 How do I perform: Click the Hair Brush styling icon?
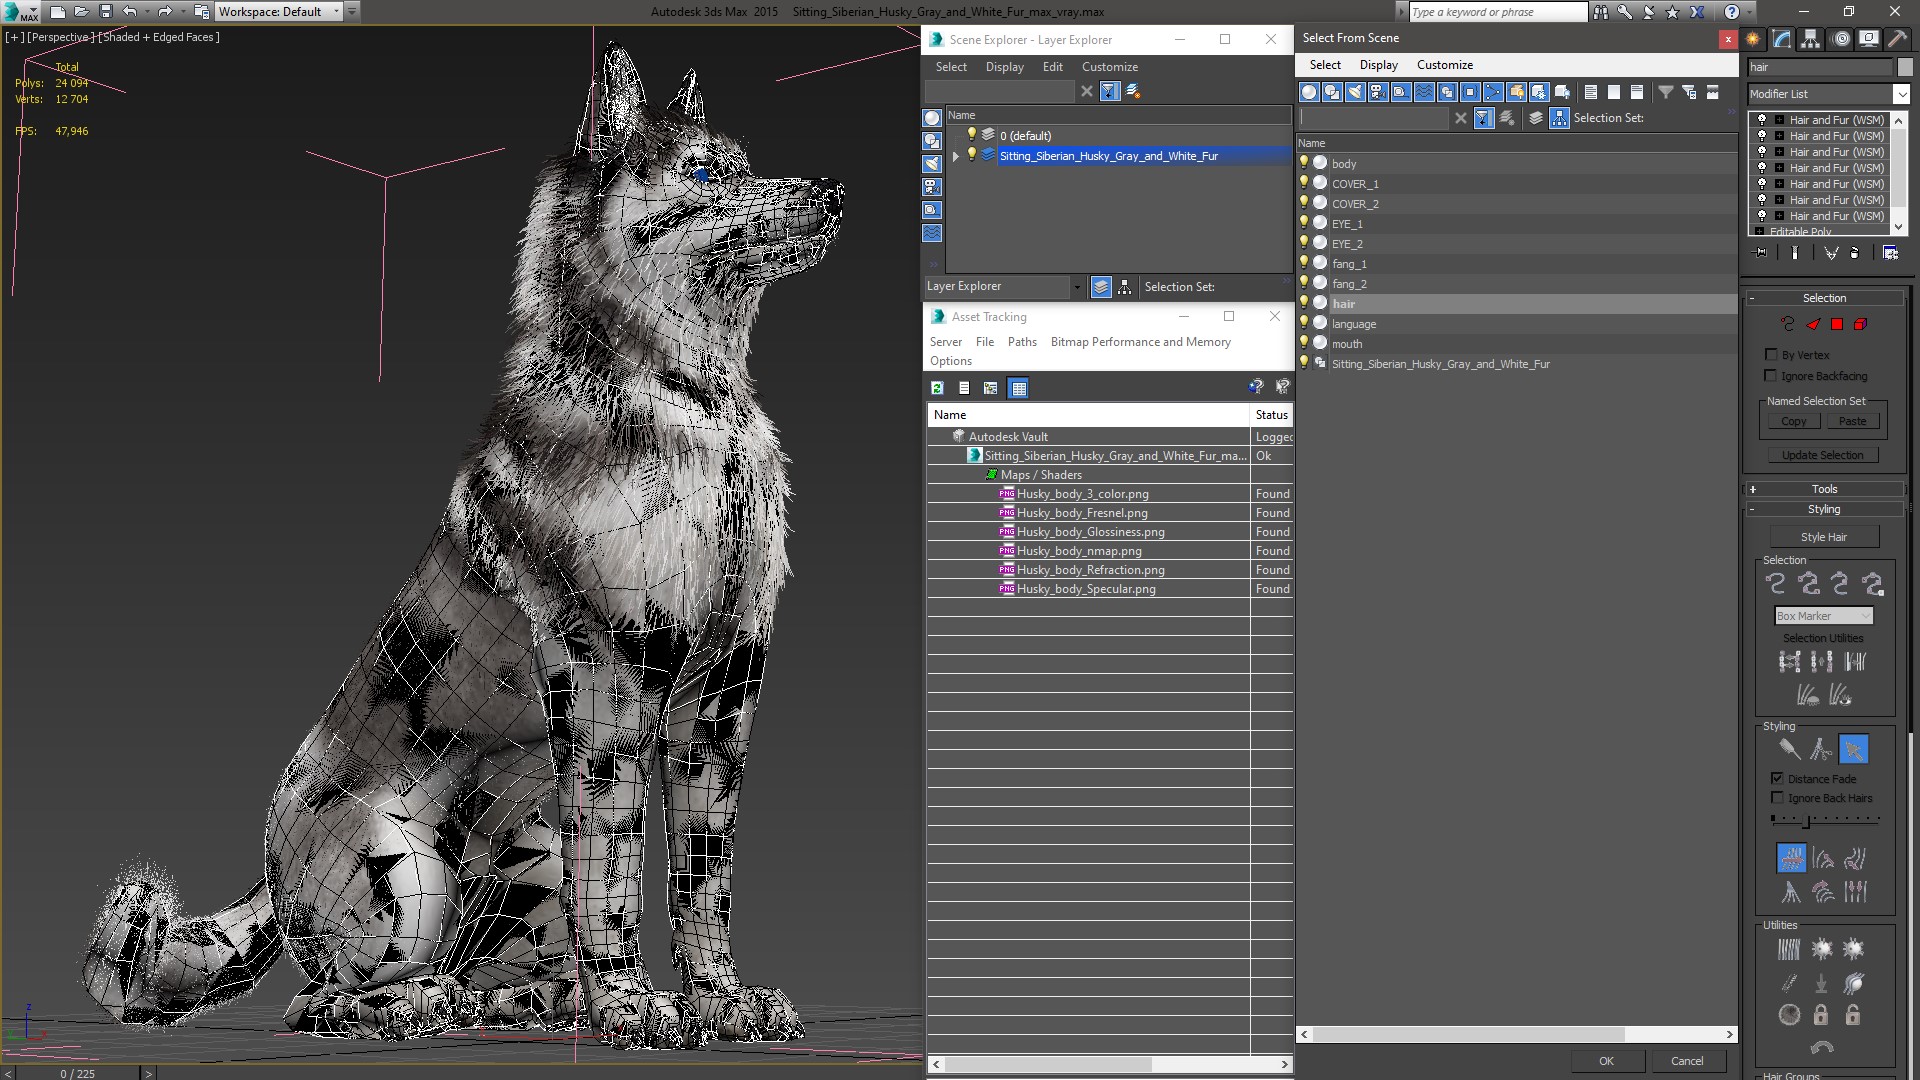1789,749
